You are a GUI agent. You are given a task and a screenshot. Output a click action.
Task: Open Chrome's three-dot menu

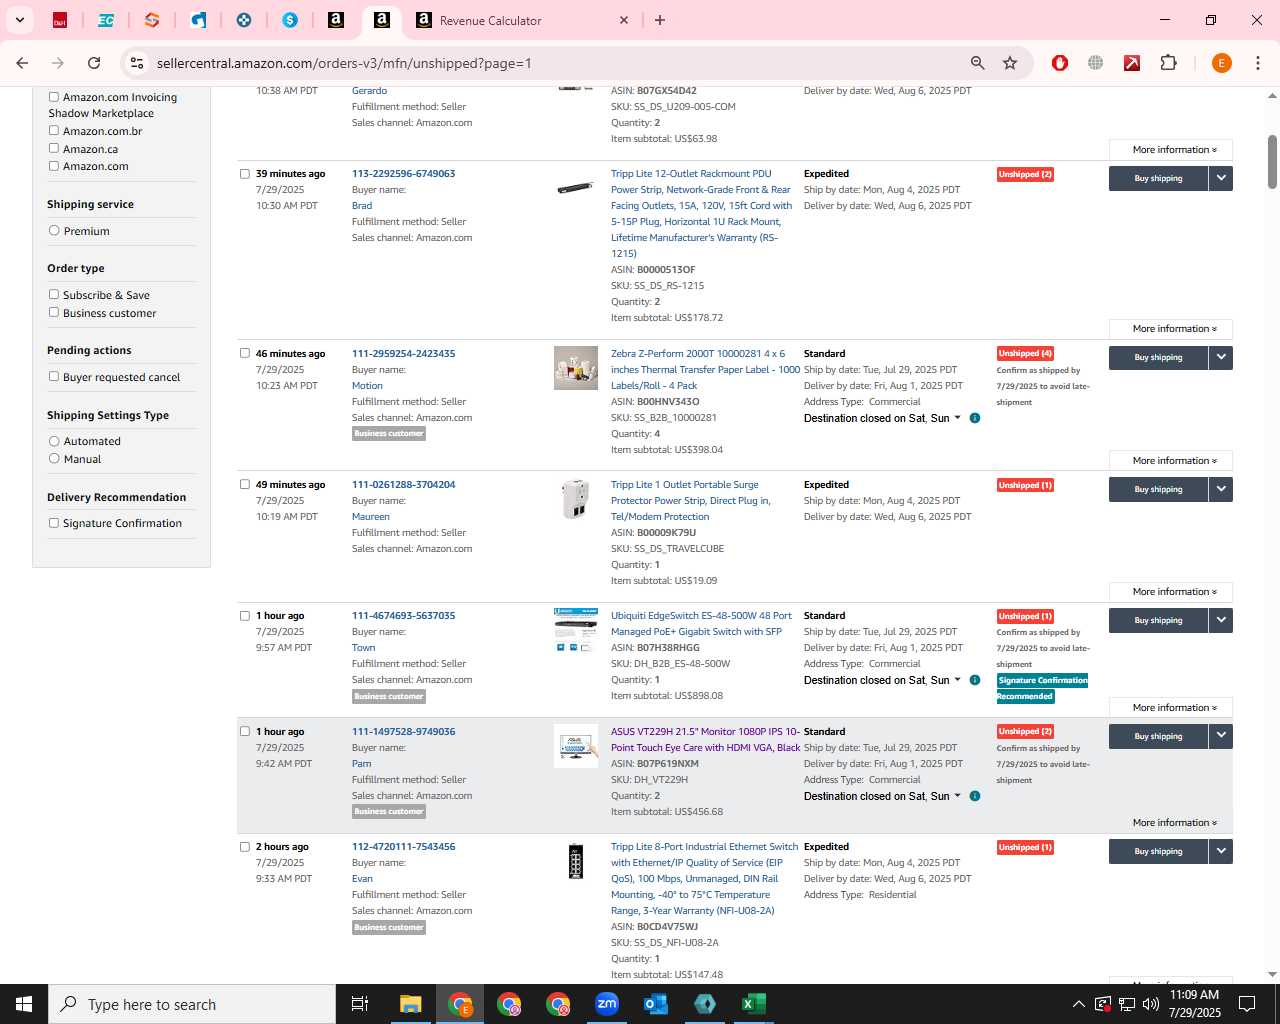(1257, 63)
